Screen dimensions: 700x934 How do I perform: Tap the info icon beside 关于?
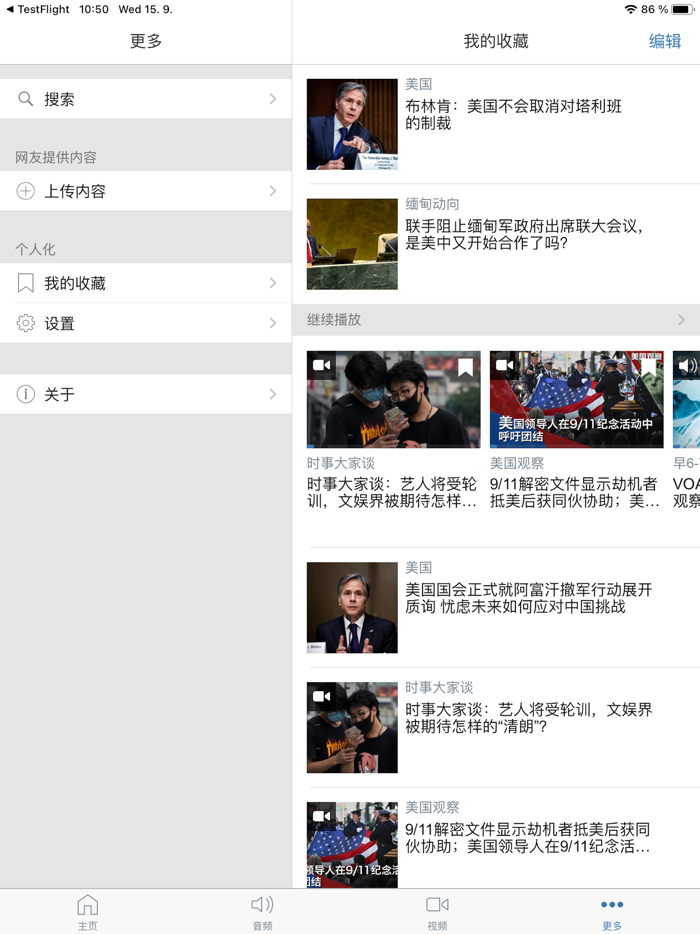[25, 394]
